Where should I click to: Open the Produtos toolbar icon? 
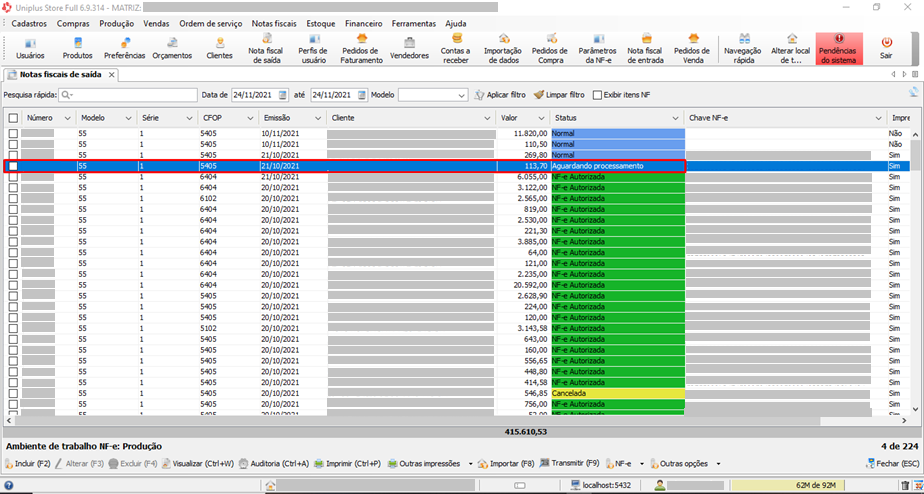coord(78,49)
